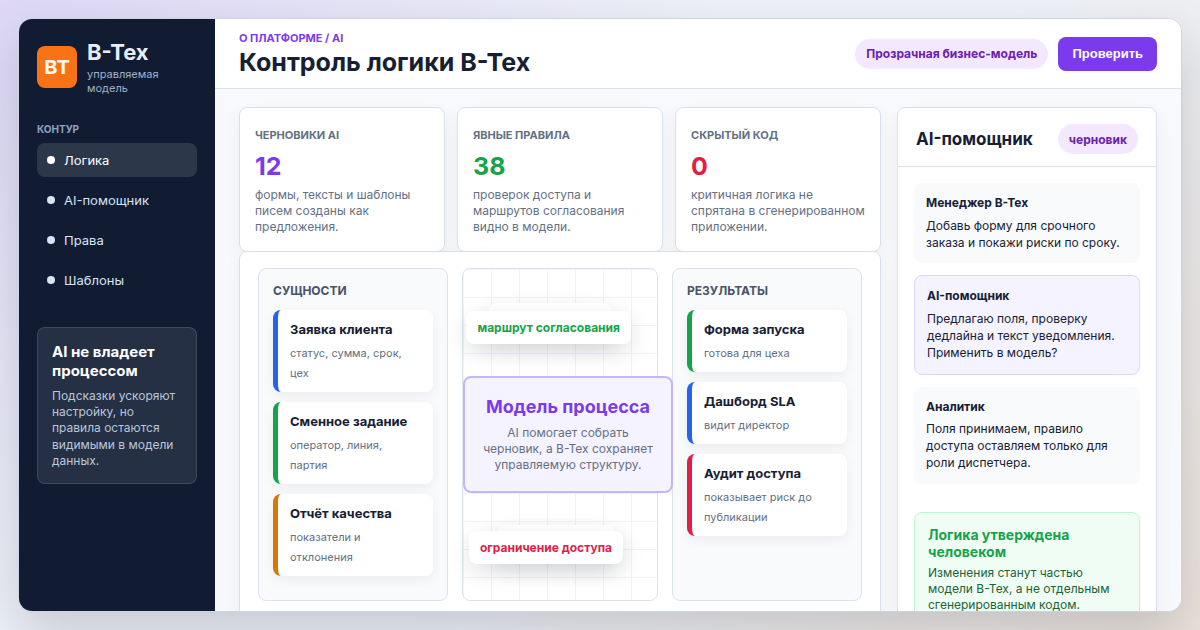Viewport: 1200px width, 630px height.
Task: Click the О платформе / AI breadcrumb
Action: [291, 37]
